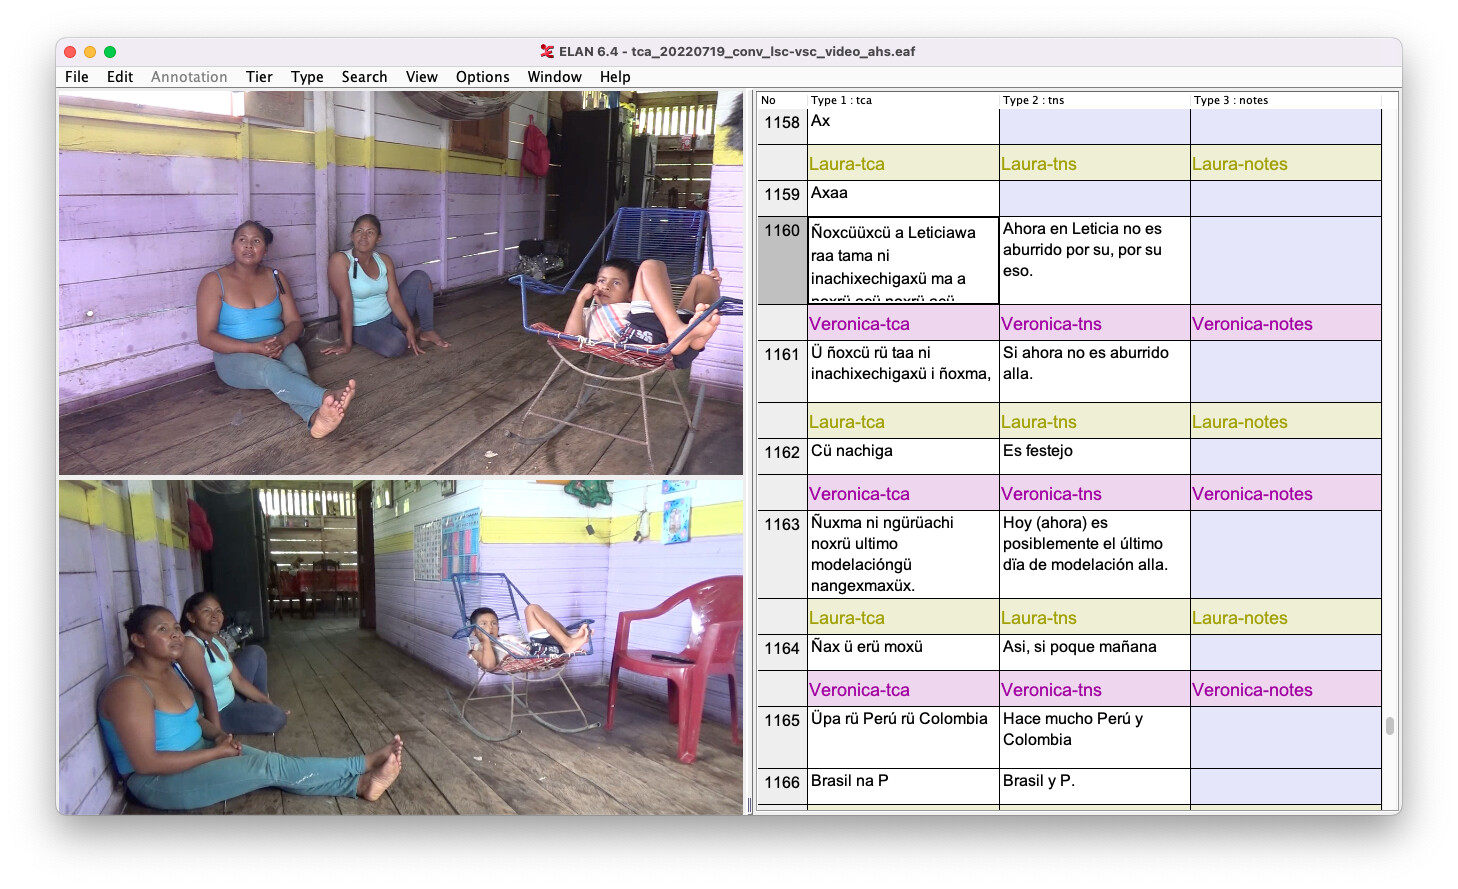
Task: Open the View menu
Action: point(421,77)
